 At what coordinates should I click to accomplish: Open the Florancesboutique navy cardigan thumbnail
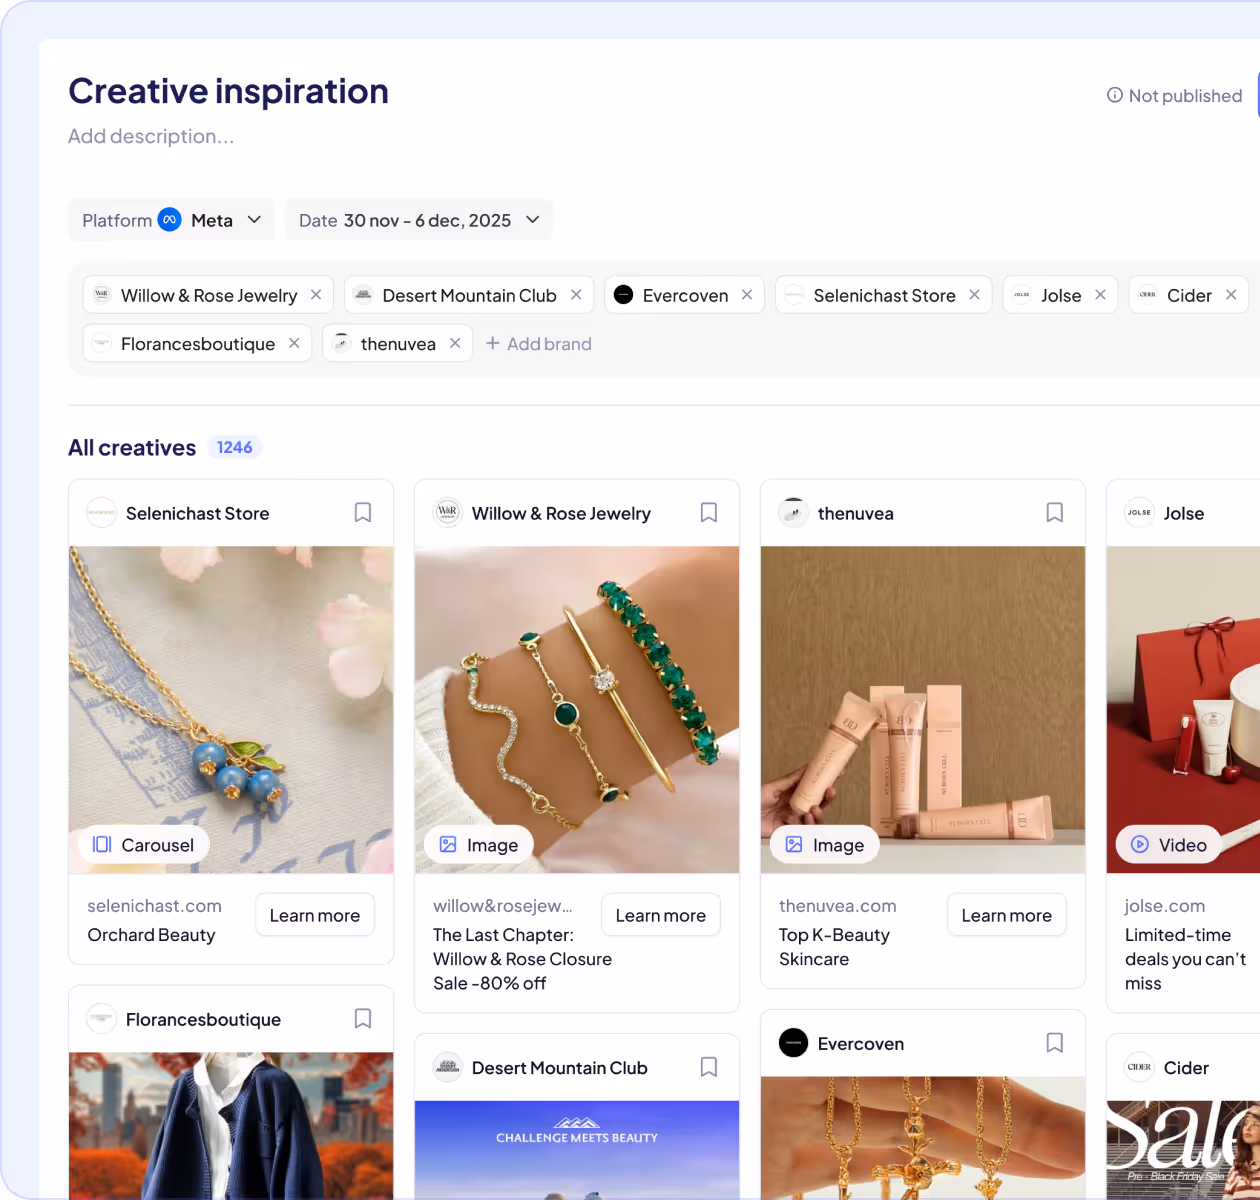tap(231, 1125)
